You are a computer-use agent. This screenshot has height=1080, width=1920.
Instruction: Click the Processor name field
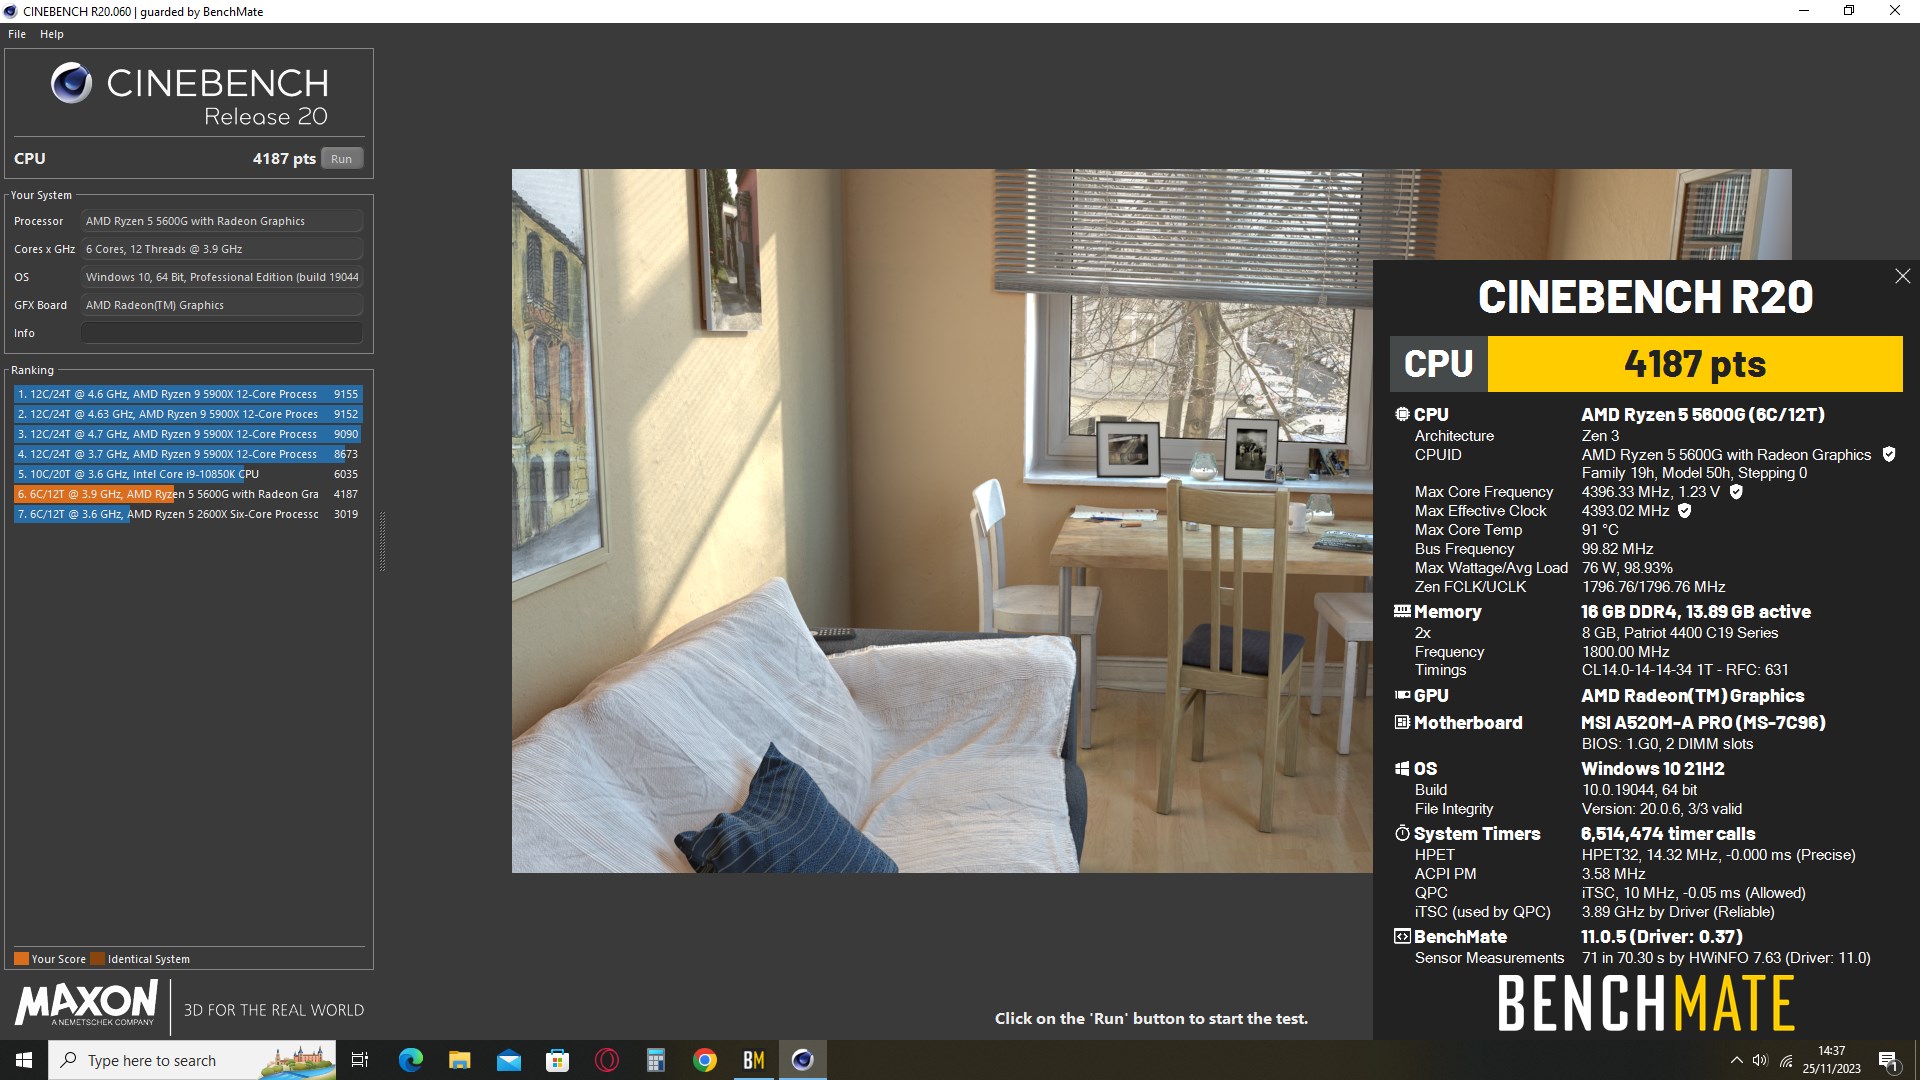[221, 221]
